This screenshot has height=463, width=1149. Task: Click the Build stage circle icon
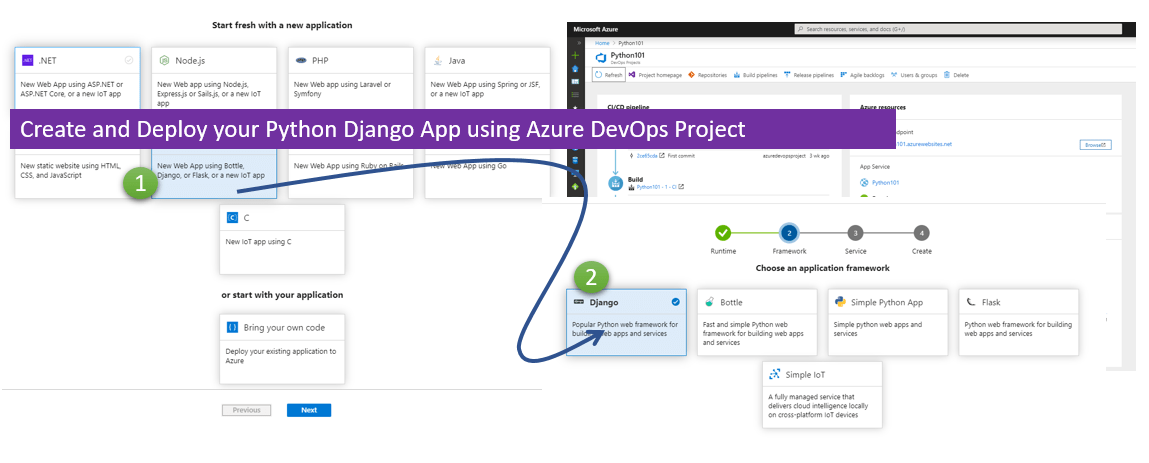[x=616, y=183]
